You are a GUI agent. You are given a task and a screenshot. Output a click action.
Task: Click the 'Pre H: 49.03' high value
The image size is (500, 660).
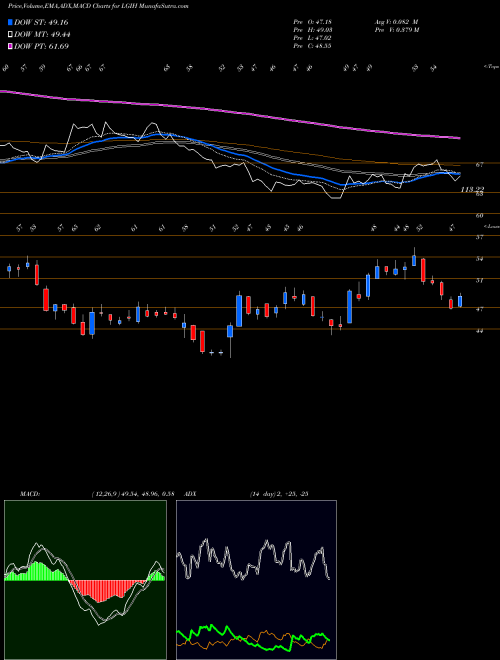[x=312, y=30]
